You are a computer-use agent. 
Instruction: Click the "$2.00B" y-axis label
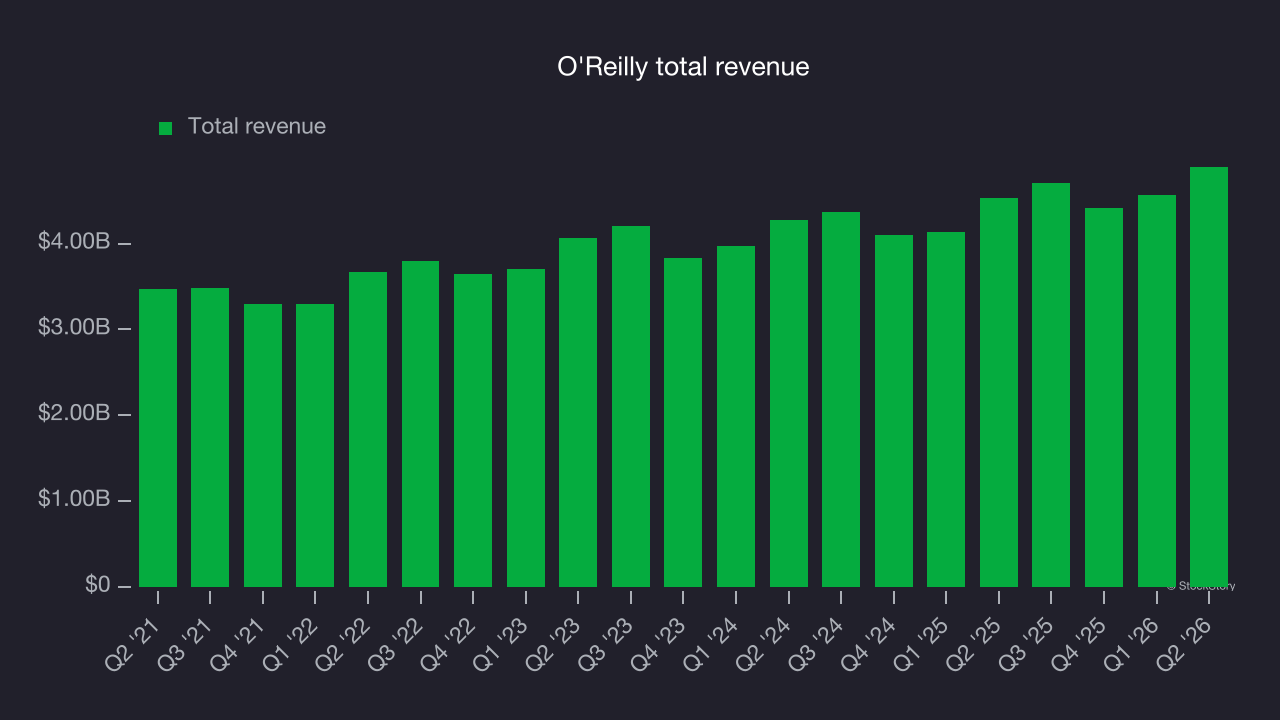pyautogui.click(x=73, y=414)
